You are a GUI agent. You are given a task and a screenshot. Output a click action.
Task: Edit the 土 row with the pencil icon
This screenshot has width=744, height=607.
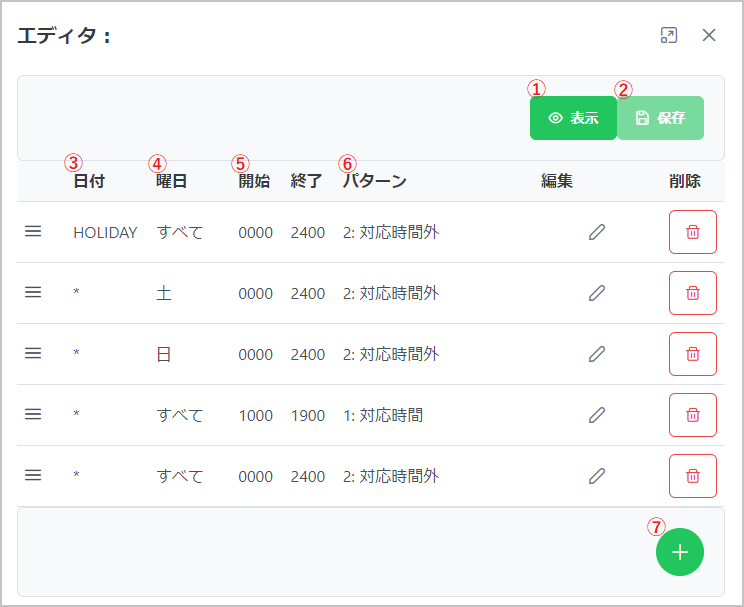(597, 293)
